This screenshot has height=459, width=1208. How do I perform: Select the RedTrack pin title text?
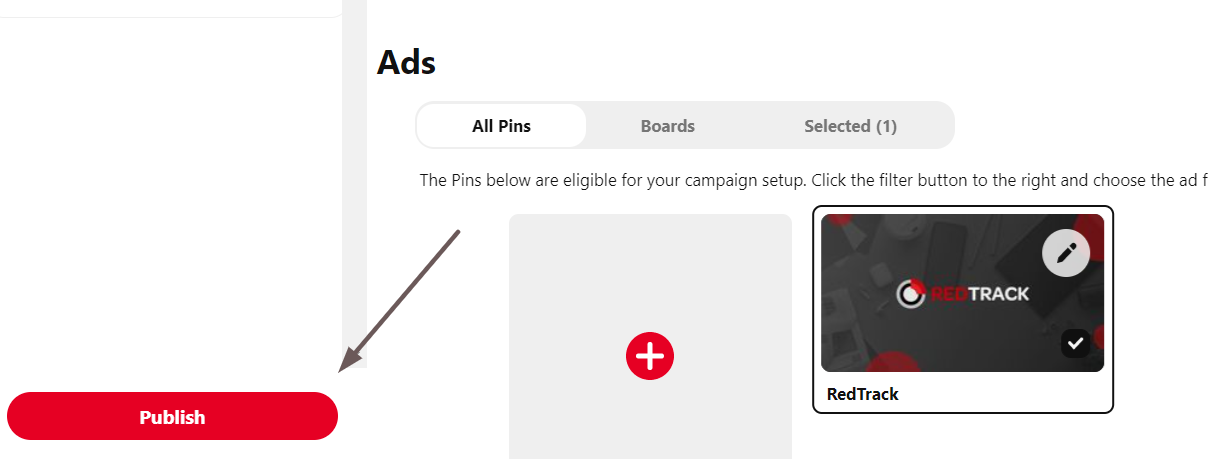(863, 394)
